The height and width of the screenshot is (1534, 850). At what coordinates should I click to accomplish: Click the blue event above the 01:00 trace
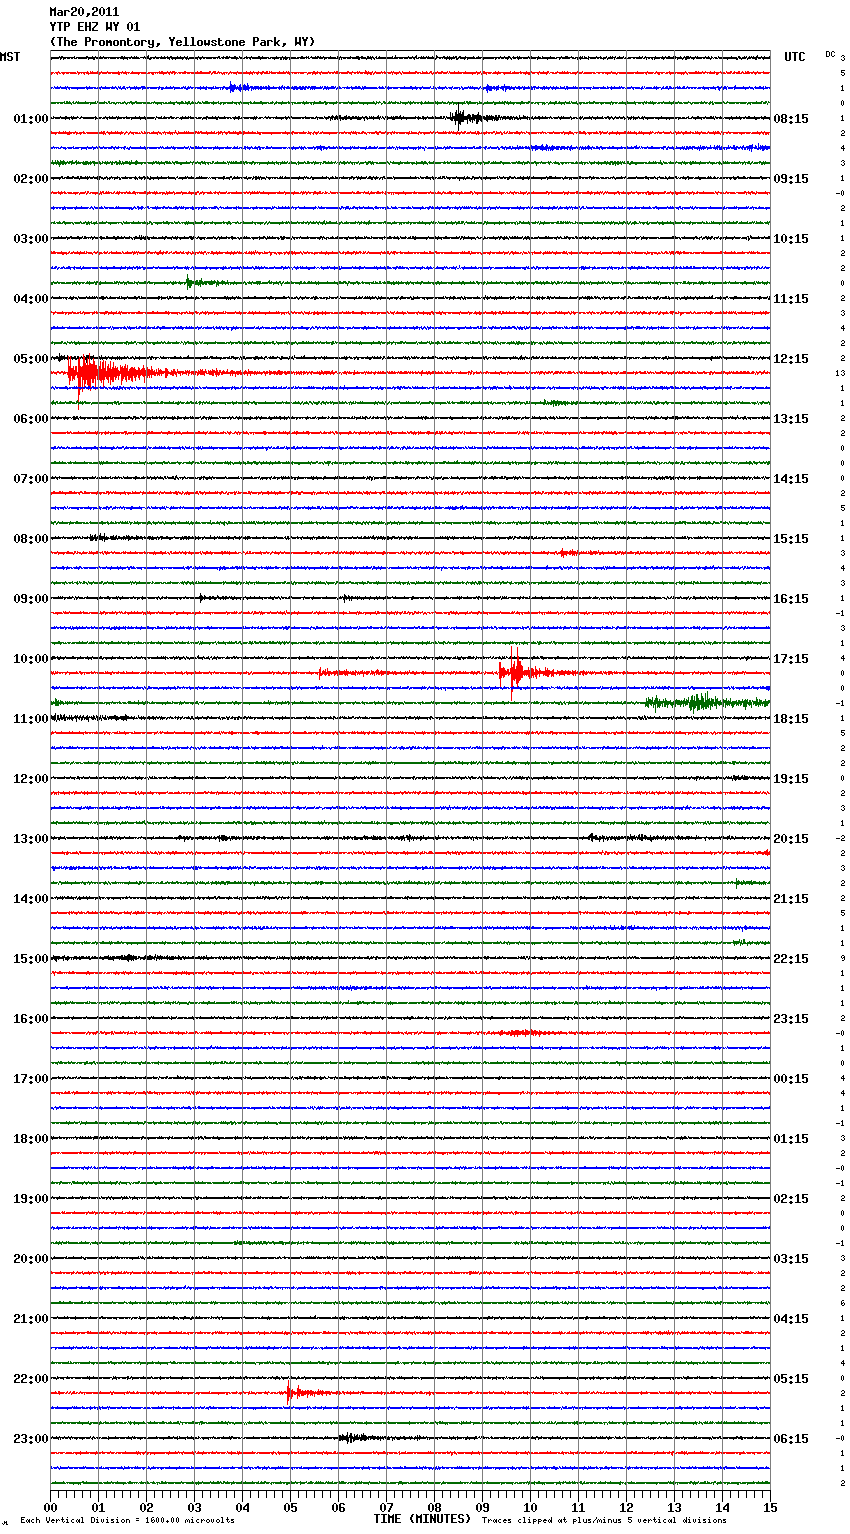[x=240, y=88]
